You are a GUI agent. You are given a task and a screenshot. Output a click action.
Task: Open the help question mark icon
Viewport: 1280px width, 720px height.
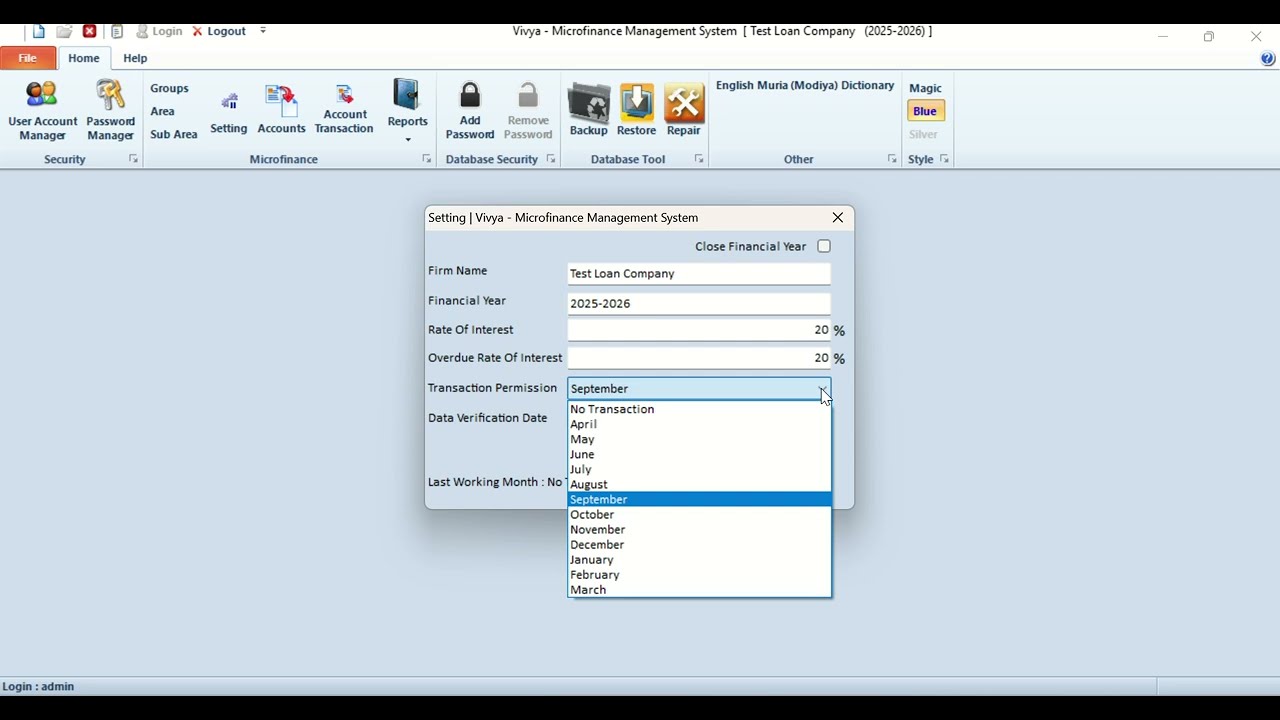tap(1268, 59)
